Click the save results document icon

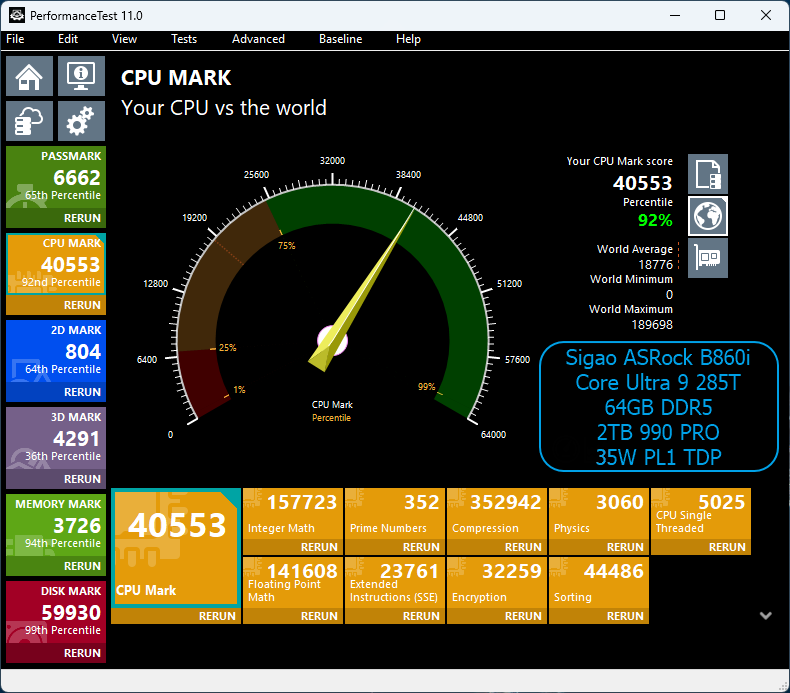point(708,174)
